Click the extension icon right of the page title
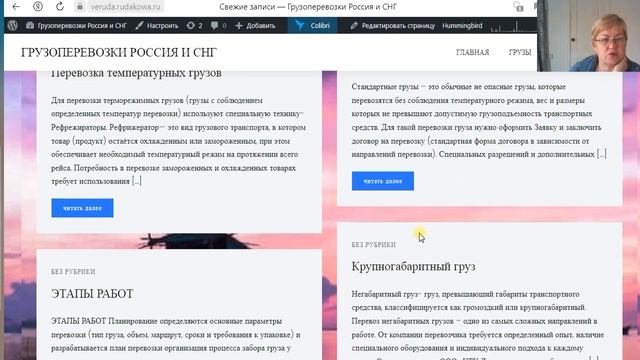This screenshot has width=640, height=360. click(x=519, y=7)
